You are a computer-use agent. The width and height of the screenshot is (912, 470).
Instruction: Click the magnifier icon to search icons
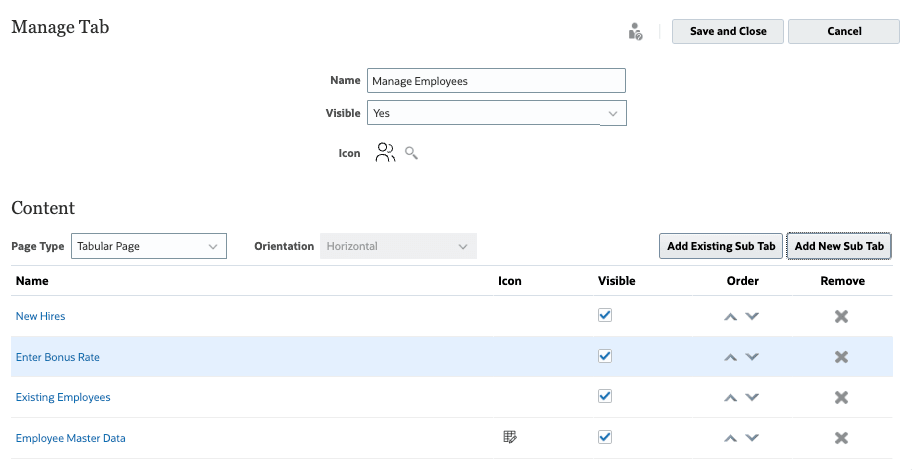tap(411, 153)
